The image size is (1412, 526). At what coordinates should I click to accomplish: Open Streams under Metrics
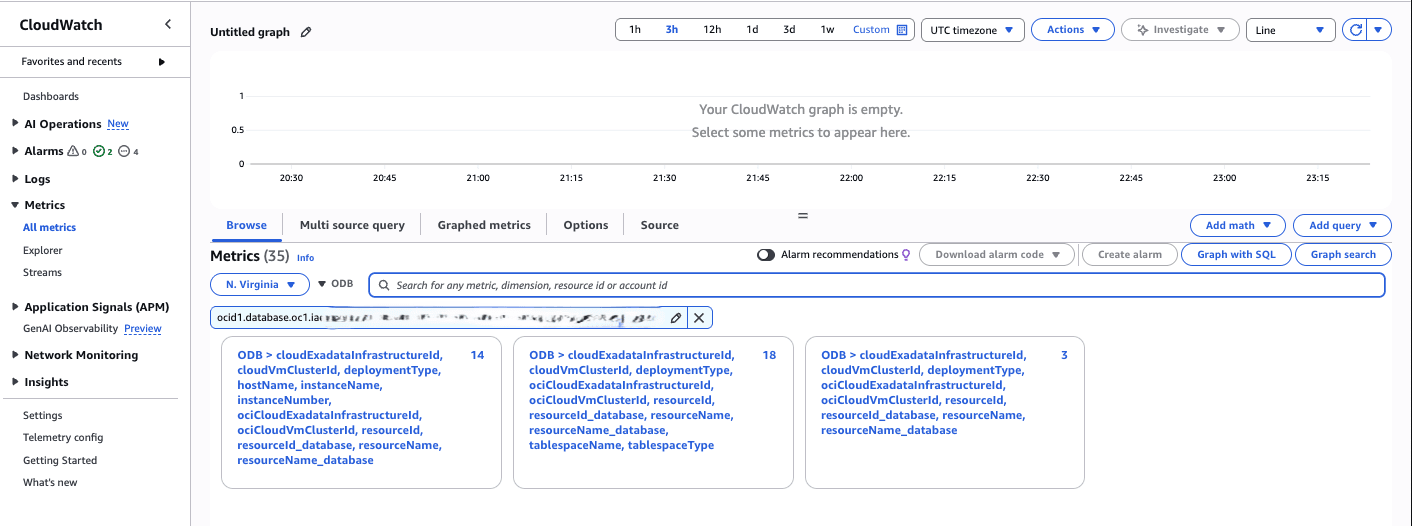tap(42, 273)
